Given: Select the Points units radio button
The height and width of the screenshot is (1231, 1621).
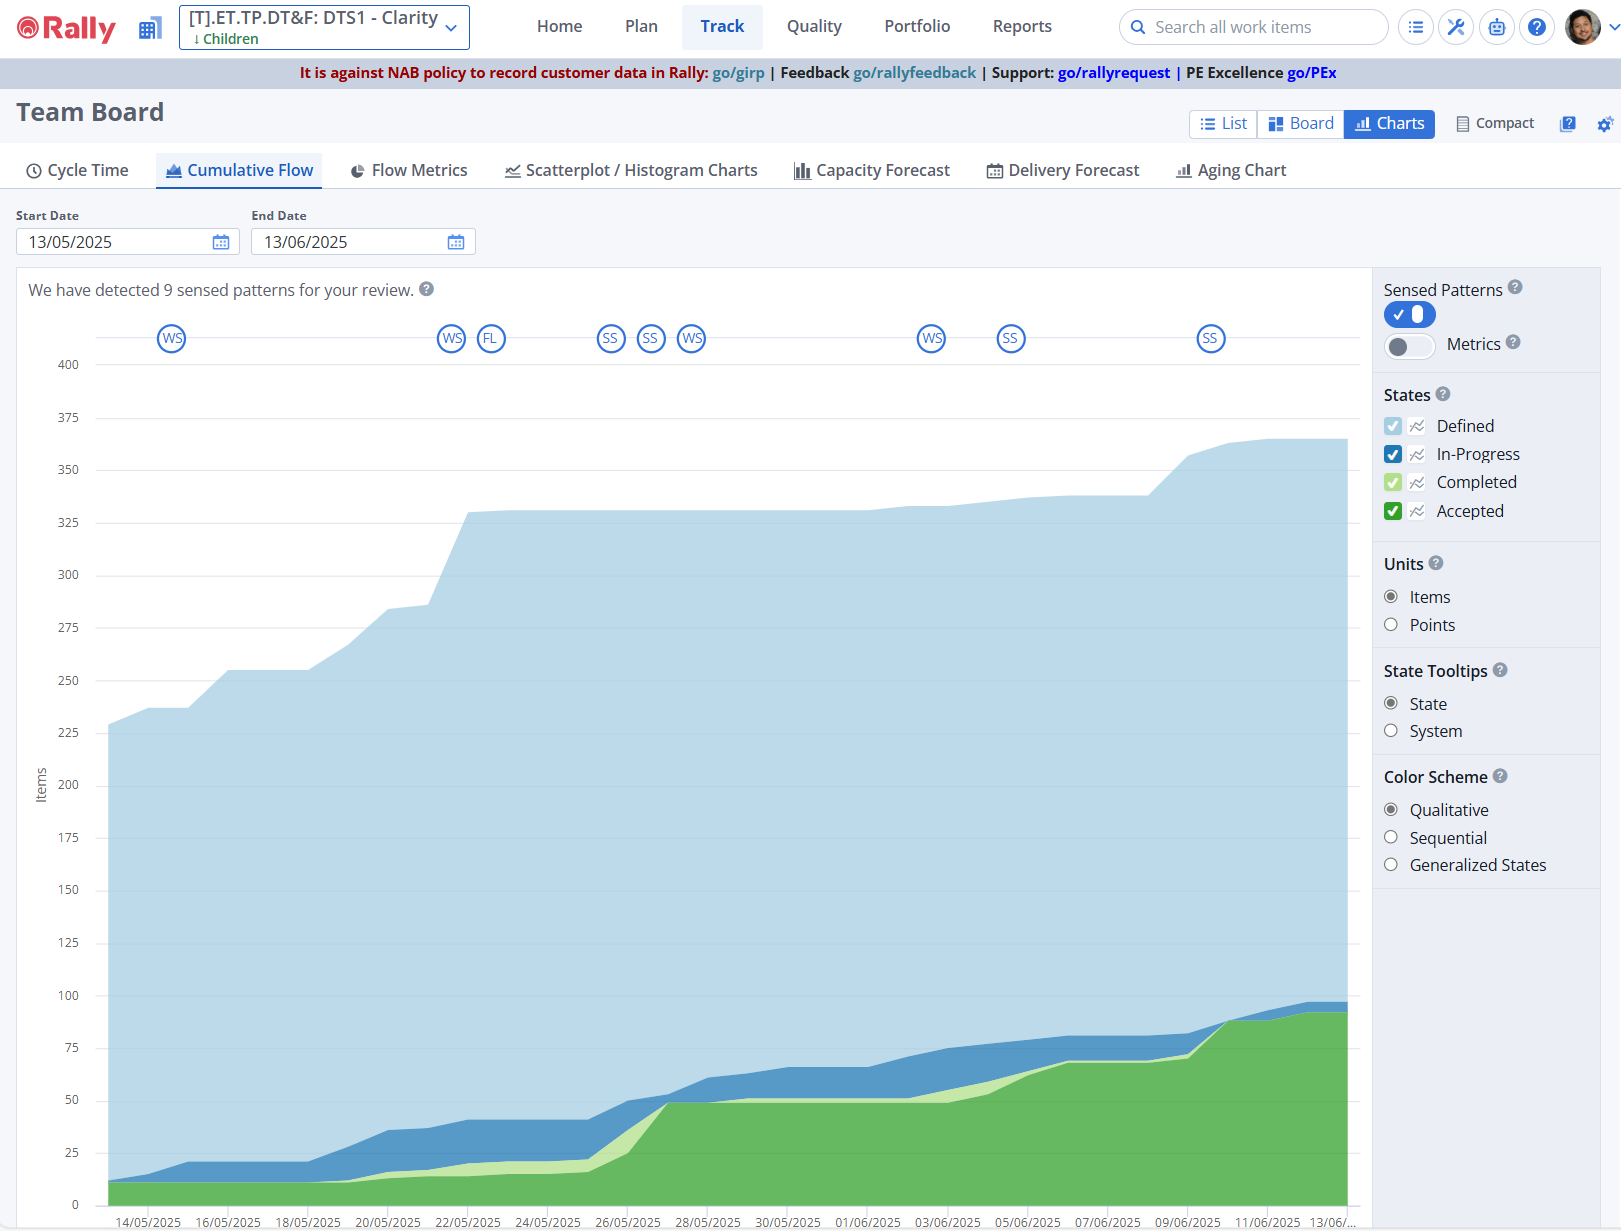Looking at the screenshot, I should click(x=1391, y=625).
